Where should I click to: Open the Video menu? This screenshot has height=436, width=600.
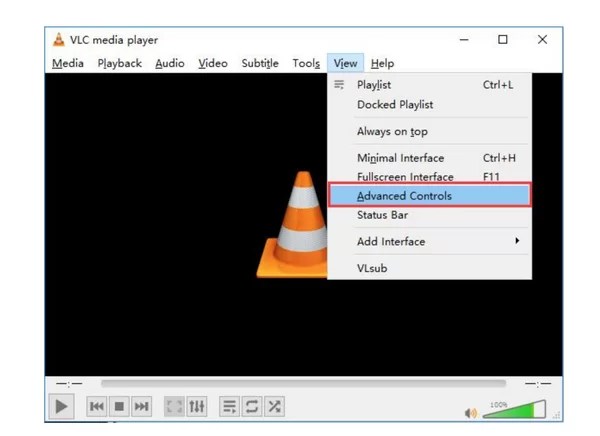(213, 63)
